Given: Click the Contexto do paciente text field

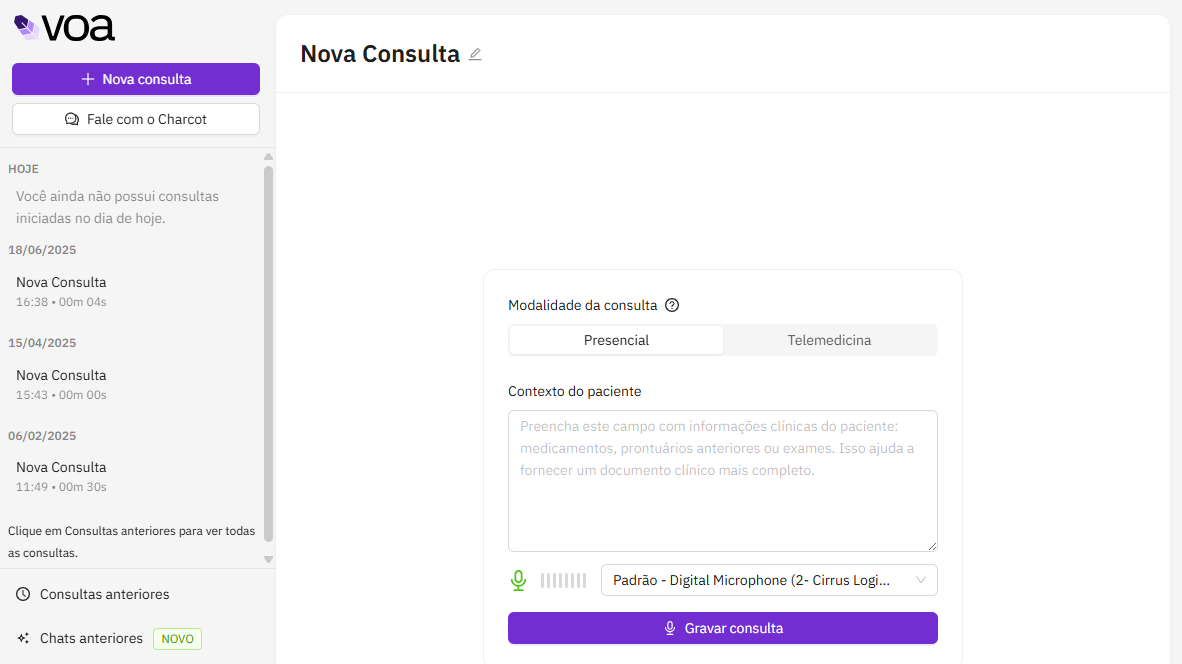Looking at the screenshot, I should tap(722, 480).
